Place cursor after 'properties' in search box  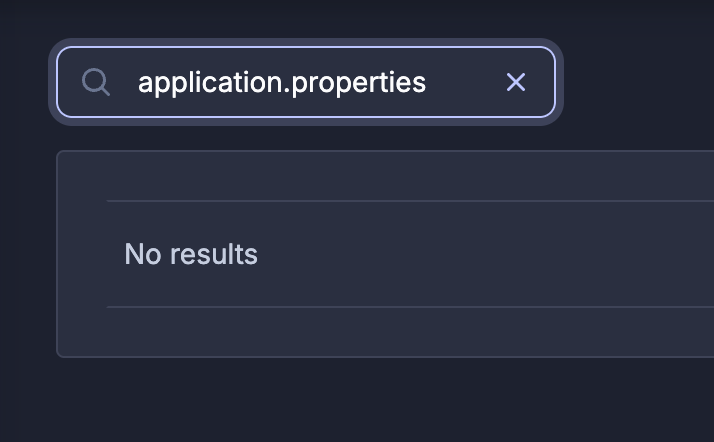(x=427, y=82)
